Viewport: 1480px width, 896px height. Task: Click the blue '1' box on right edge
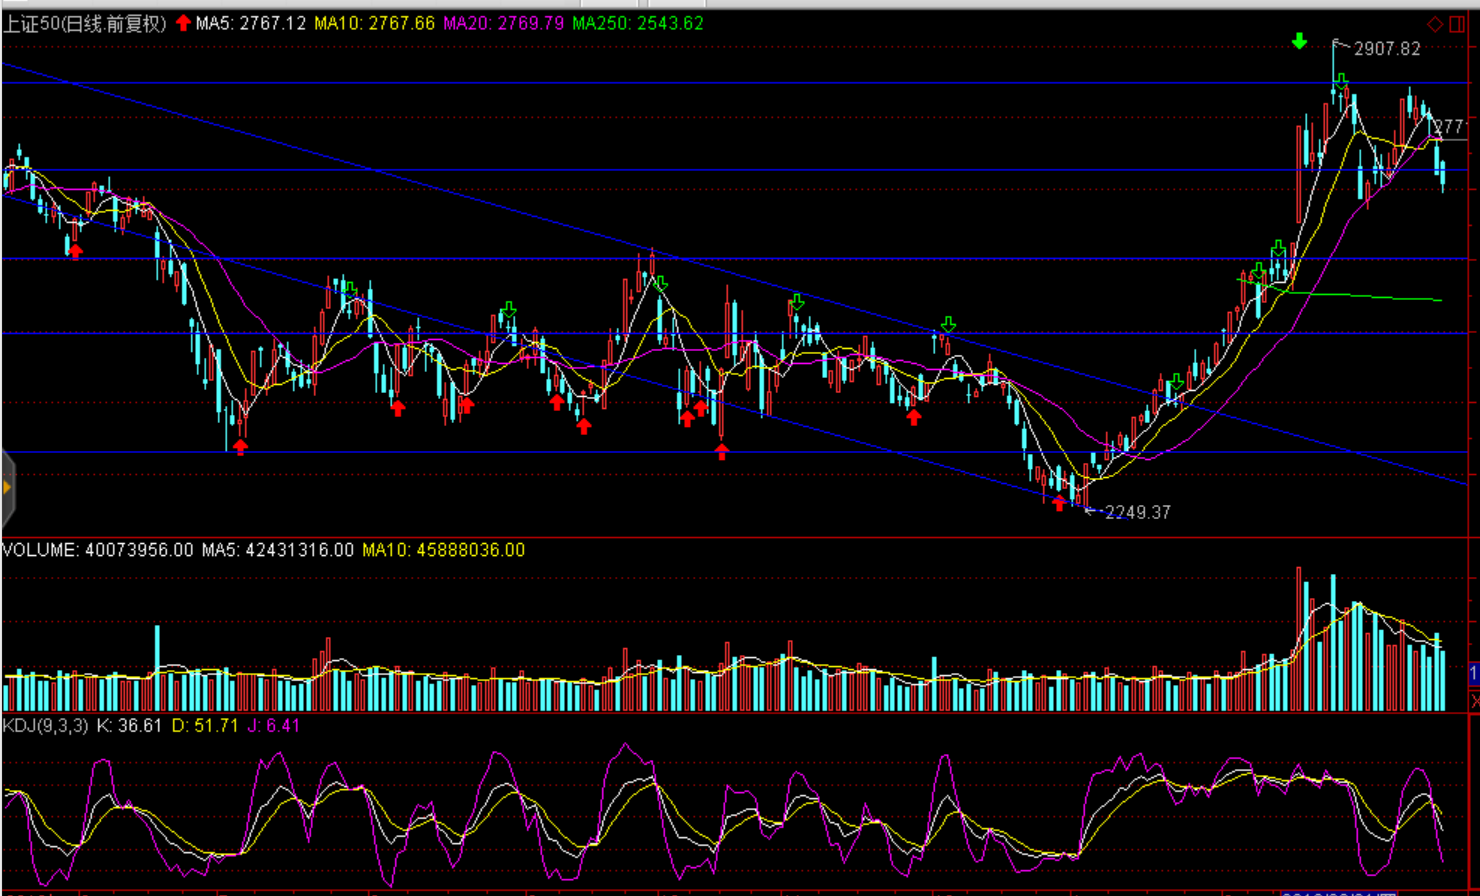click(1474, 675)
